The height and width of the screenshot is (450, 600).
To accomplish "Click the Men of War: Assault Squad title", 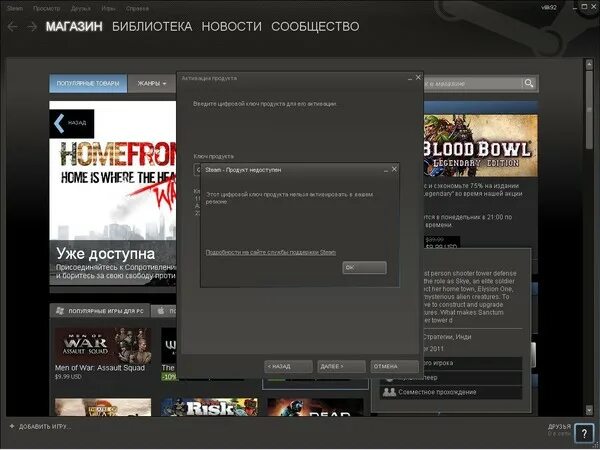I will click(x=100, y=368).
